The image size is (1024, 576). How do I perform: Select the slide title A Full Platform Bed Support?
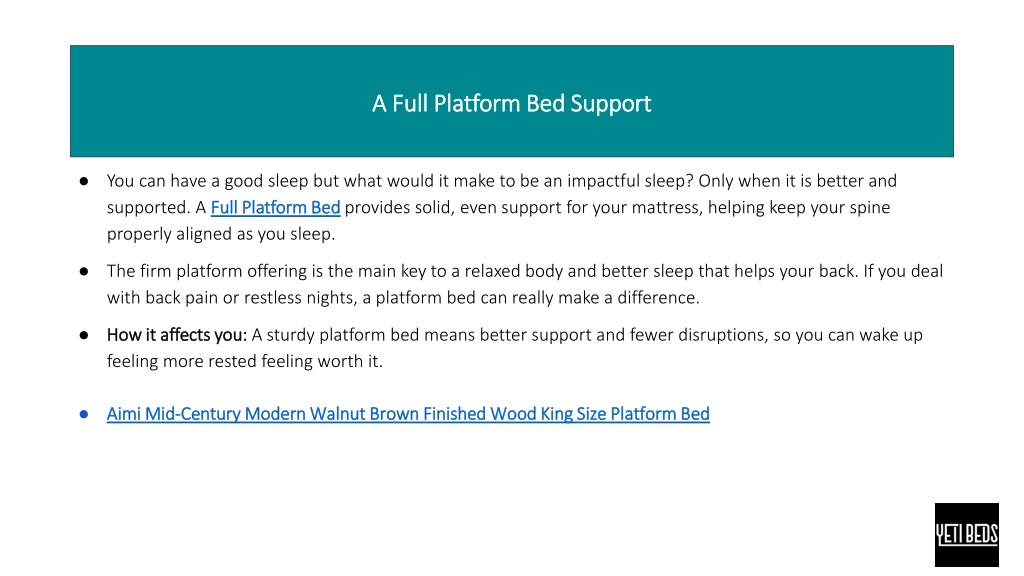(x=511, y=104)
